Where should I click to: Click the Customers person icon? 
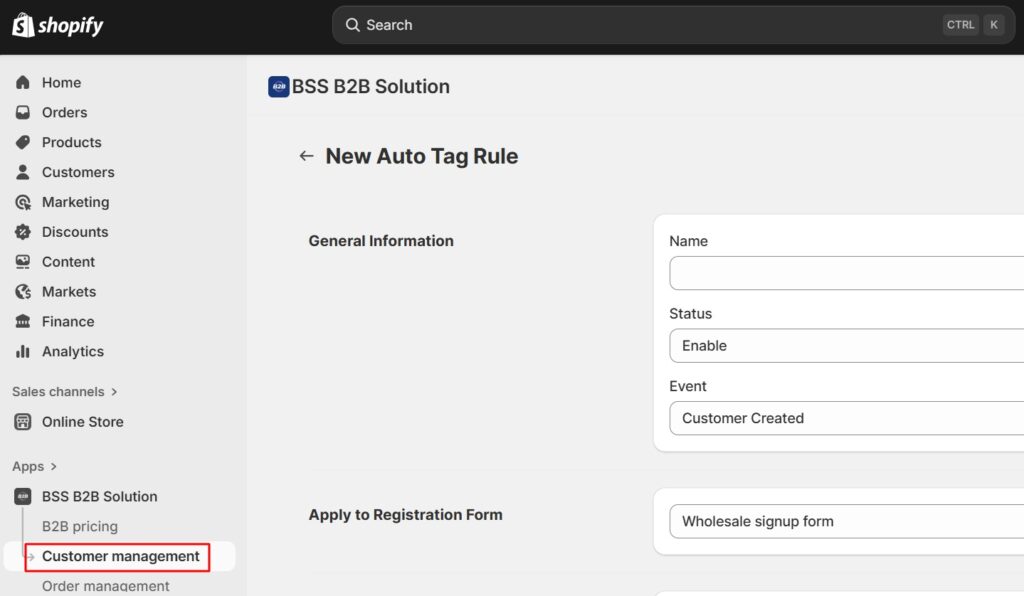pos(23,172)
